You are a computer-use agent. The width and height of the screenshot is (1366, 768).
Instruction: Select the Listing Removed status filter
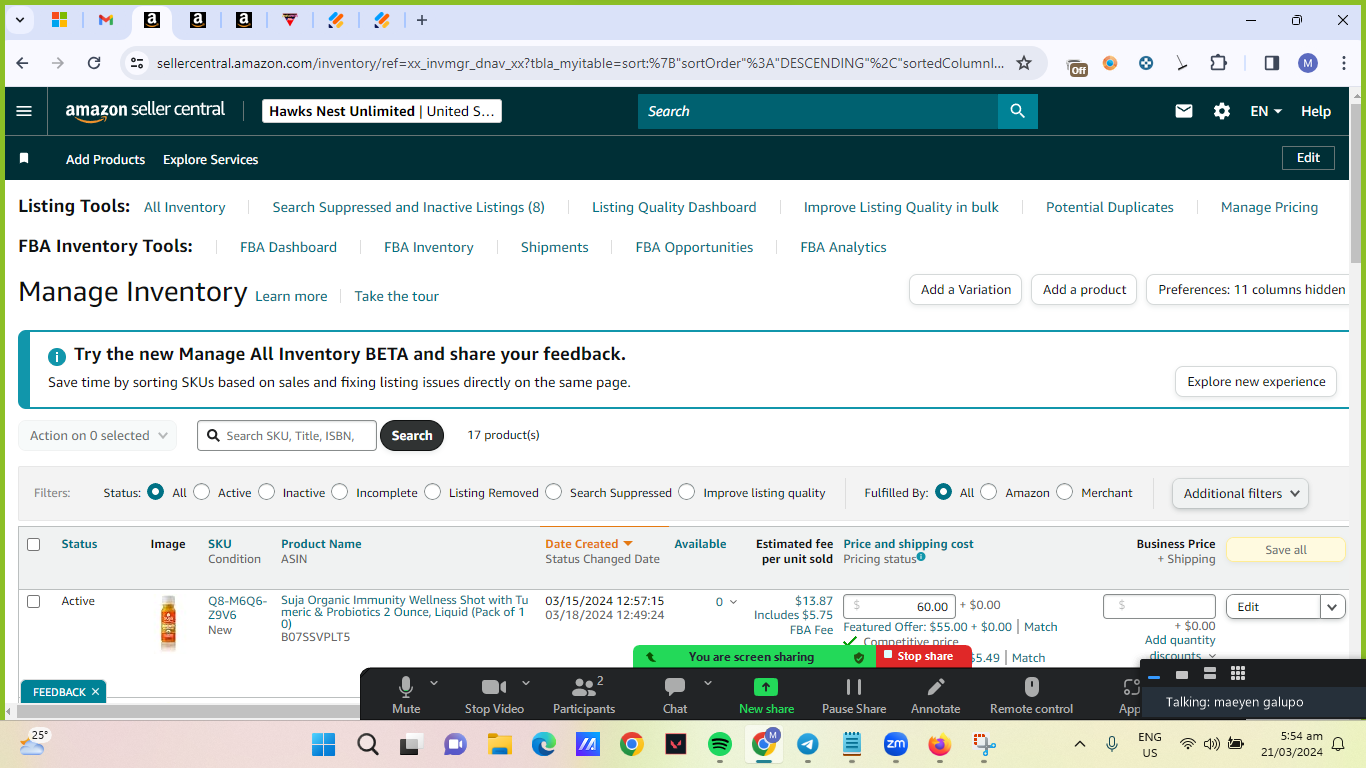point(432,492)
